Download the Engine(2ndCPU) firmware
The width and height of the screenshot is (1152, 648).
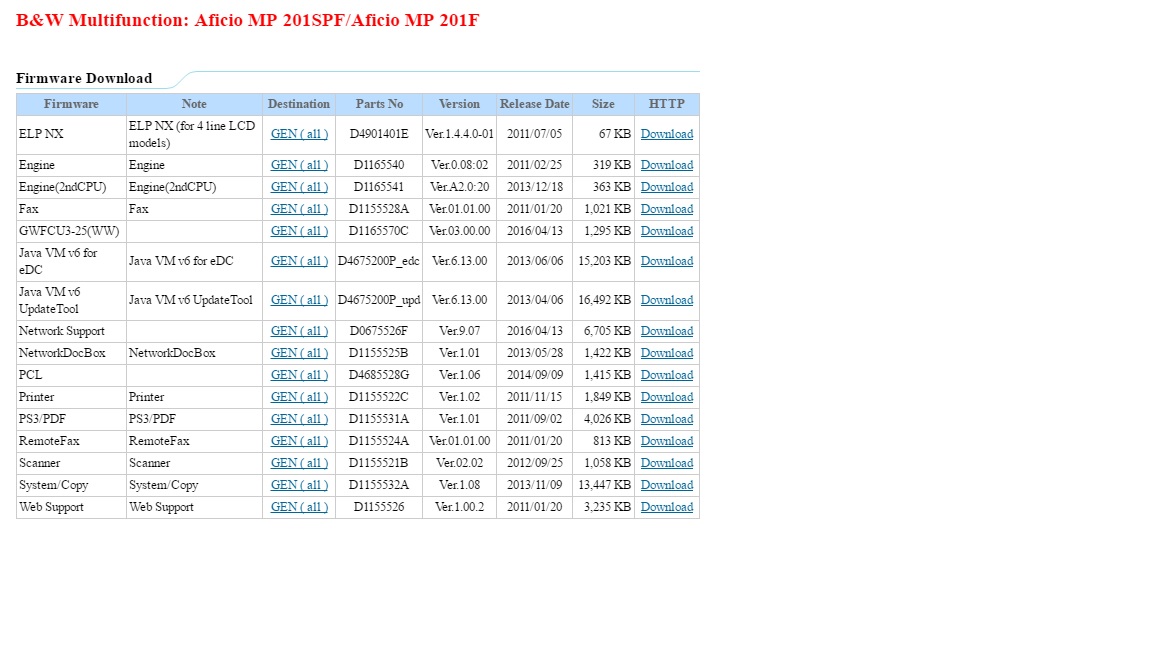point(666,187)
